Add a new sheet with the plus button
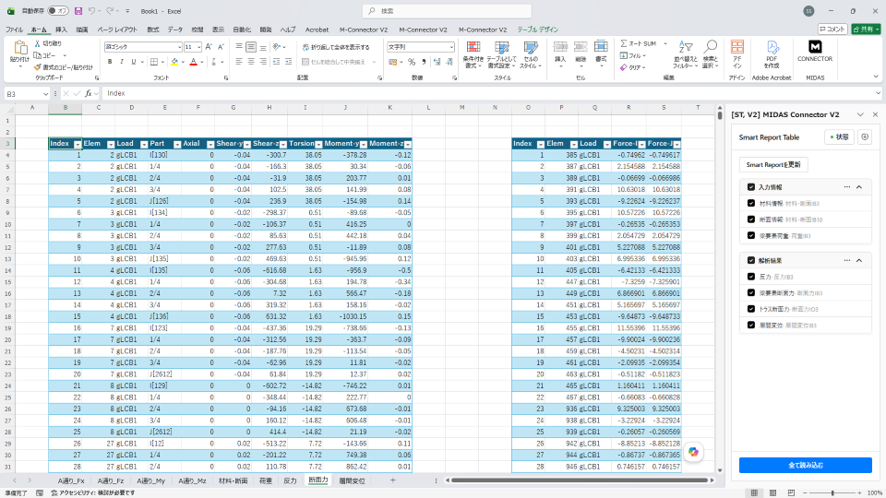 pos(393,480)
